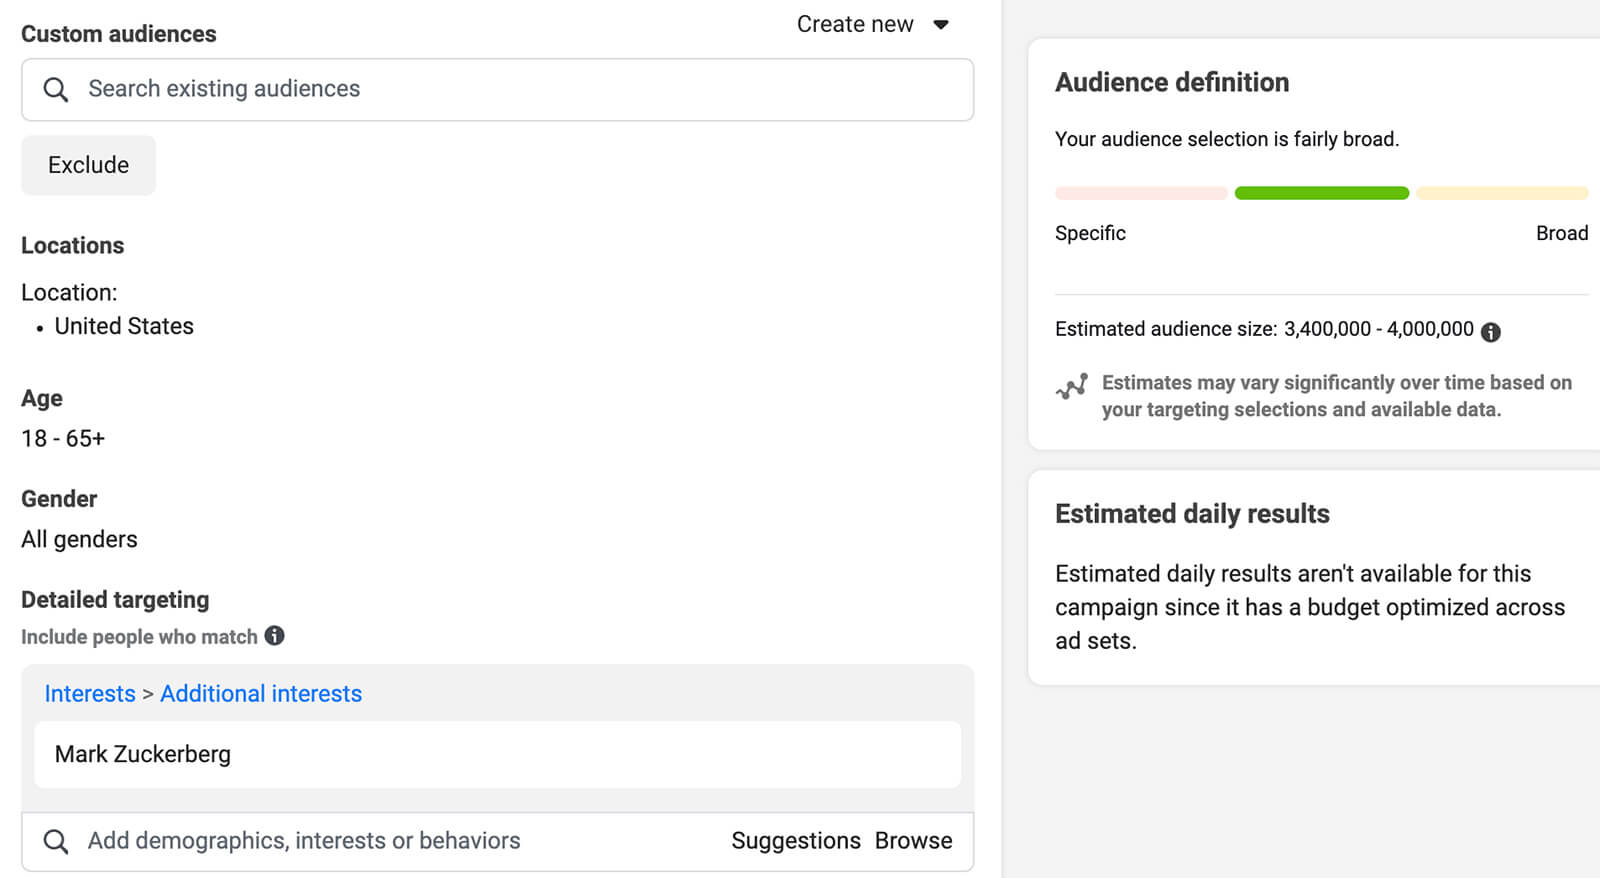Click the Locations heading
This screenshot has height=878, width=1600.
[72, 246]
